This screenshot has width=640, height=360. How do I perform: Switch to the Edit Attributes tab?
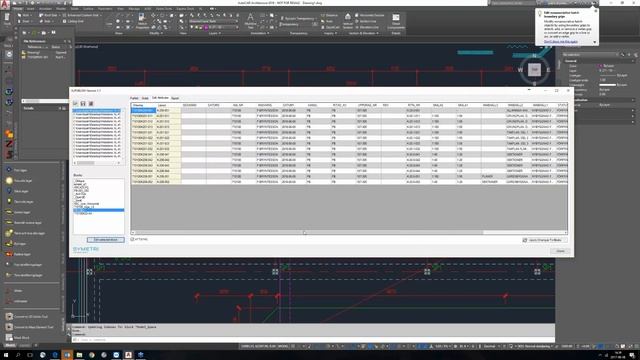[x=160, y=98]
